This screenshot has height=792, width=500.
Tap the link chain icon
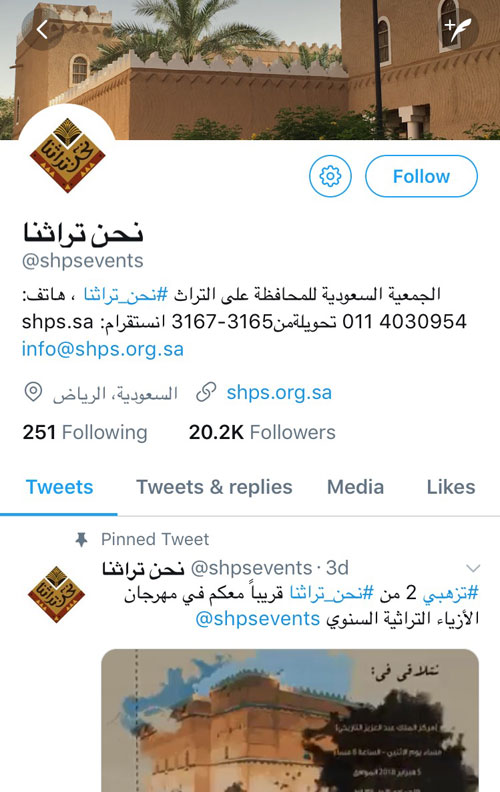click(206, 392)
